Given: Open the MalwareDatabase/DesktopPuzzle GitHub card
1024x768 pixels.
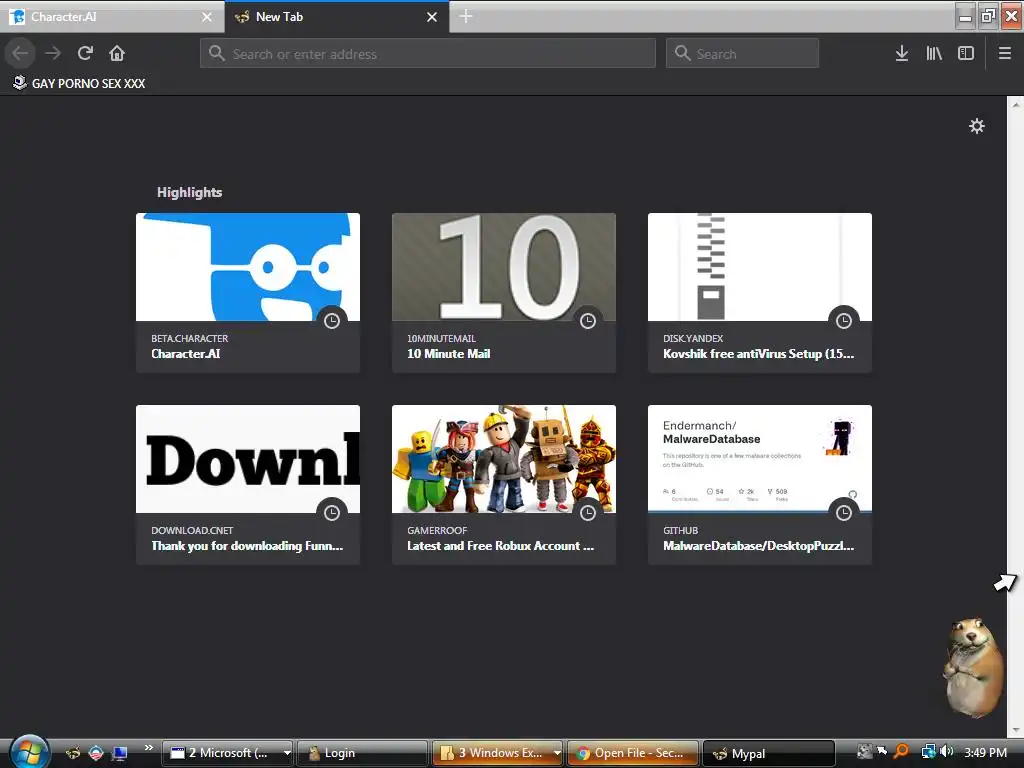Looking at the screenshot, I should point(760,485).
